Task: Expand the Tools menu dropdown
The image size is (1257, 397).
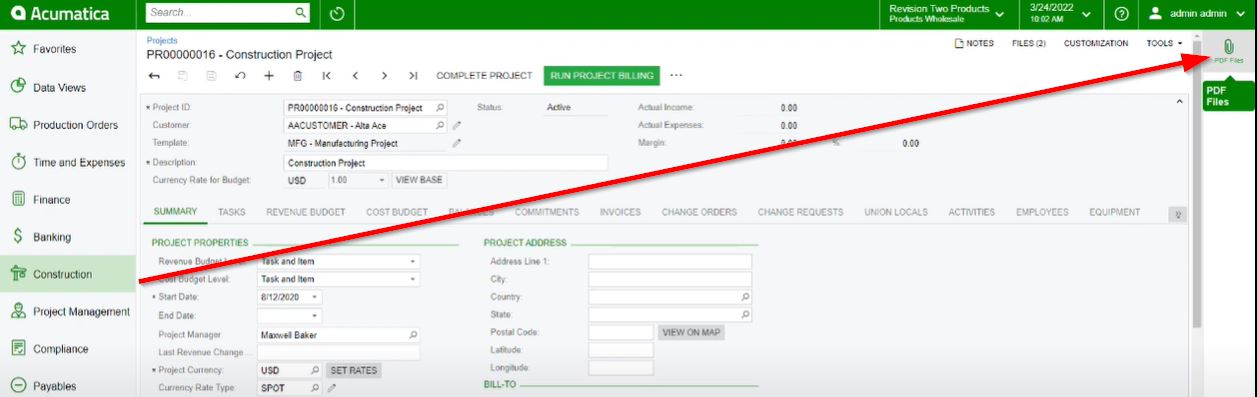Action: (x=1164, y=43)
